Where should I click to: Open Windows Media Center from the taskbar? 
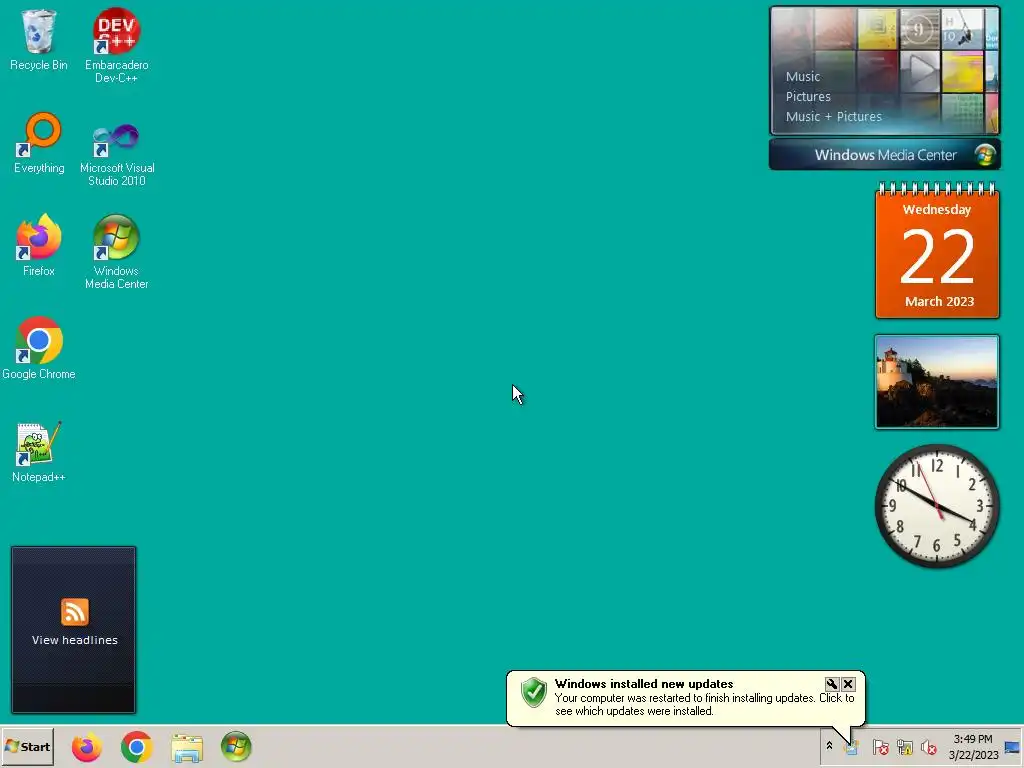coord(236,747)
